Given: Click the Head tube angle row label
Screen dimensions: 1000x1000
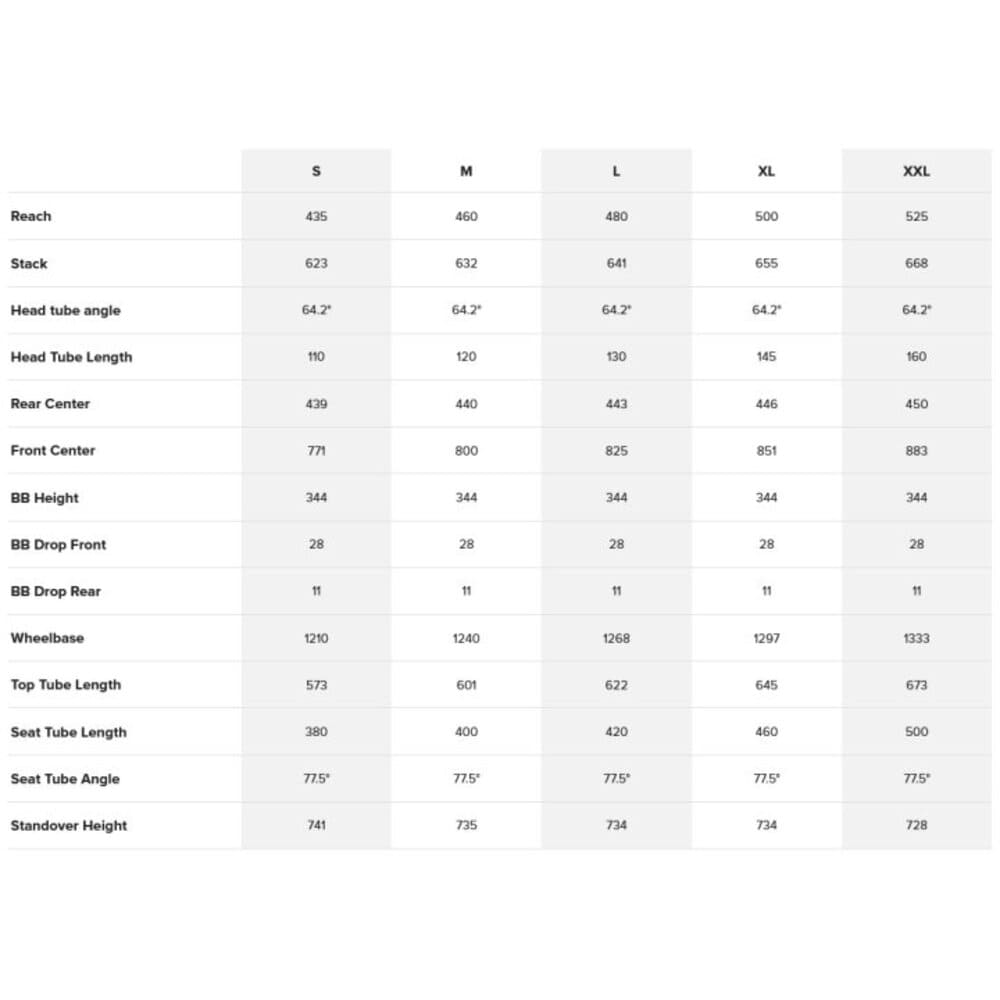Looking at the screenshot, I should coord(66,310).
